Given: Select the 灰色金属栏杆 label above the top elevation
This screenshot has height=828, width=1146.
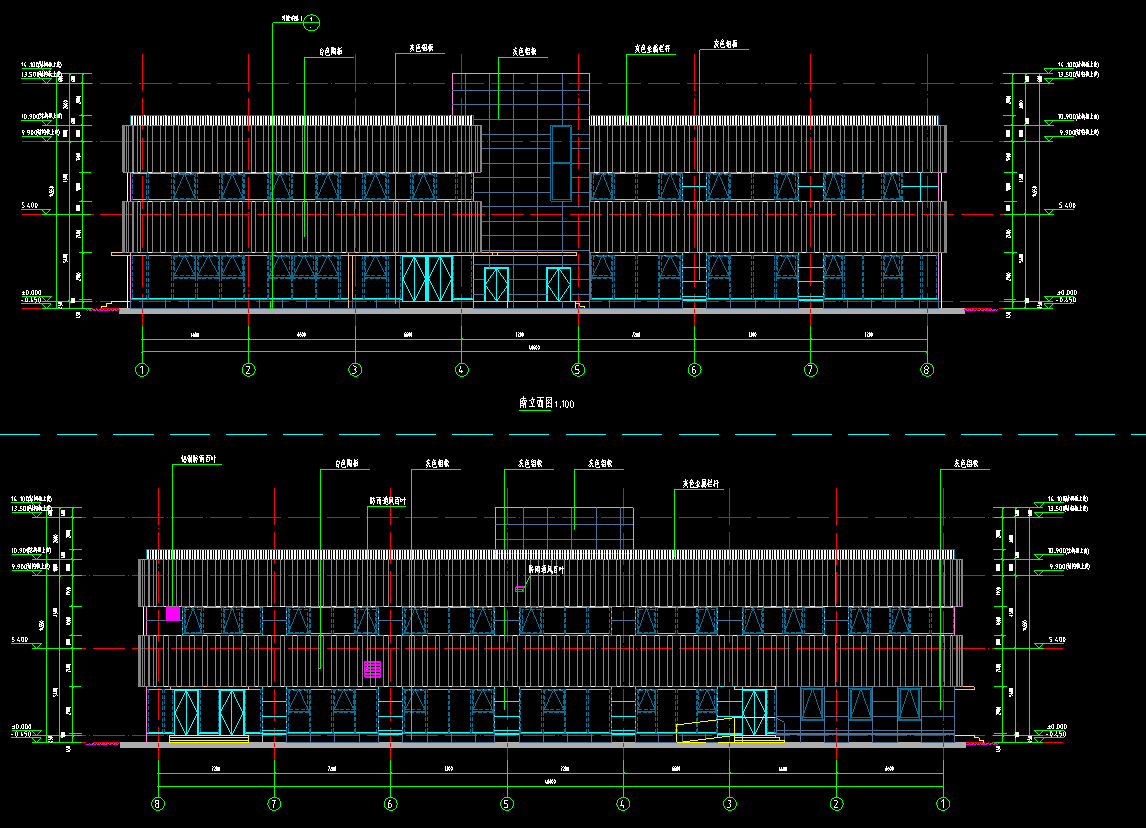Looking at the screenshot, I should [x=651, y=47].
